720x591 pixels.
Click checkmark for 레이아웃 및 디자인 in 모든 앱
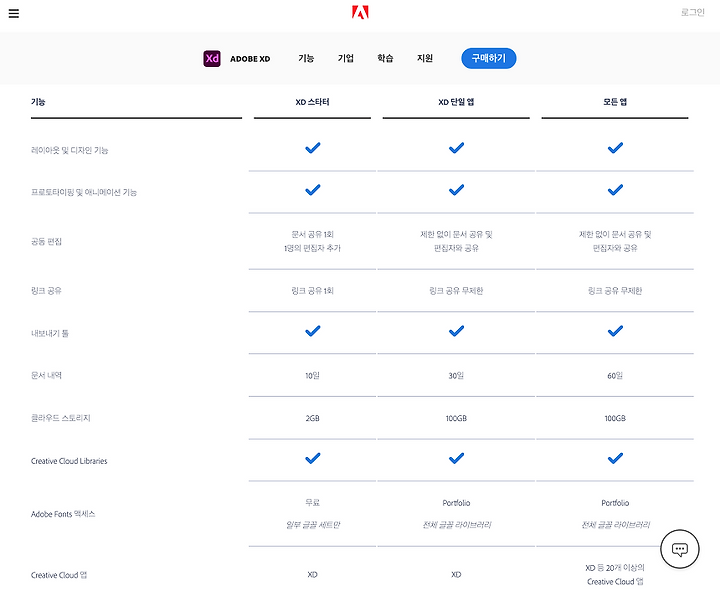[x=615, y=148]
